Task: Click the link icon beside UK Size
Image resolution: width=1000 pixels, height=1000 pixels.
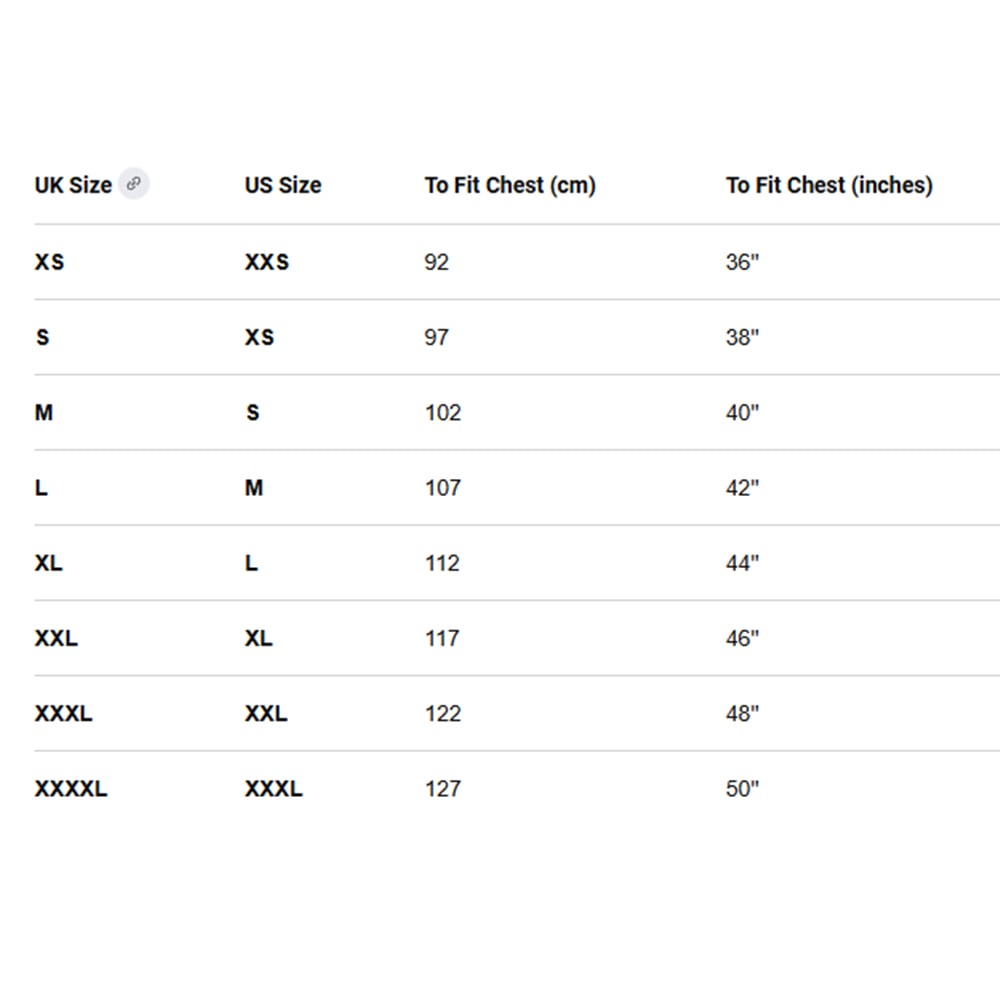Action: tap(133, 184)
